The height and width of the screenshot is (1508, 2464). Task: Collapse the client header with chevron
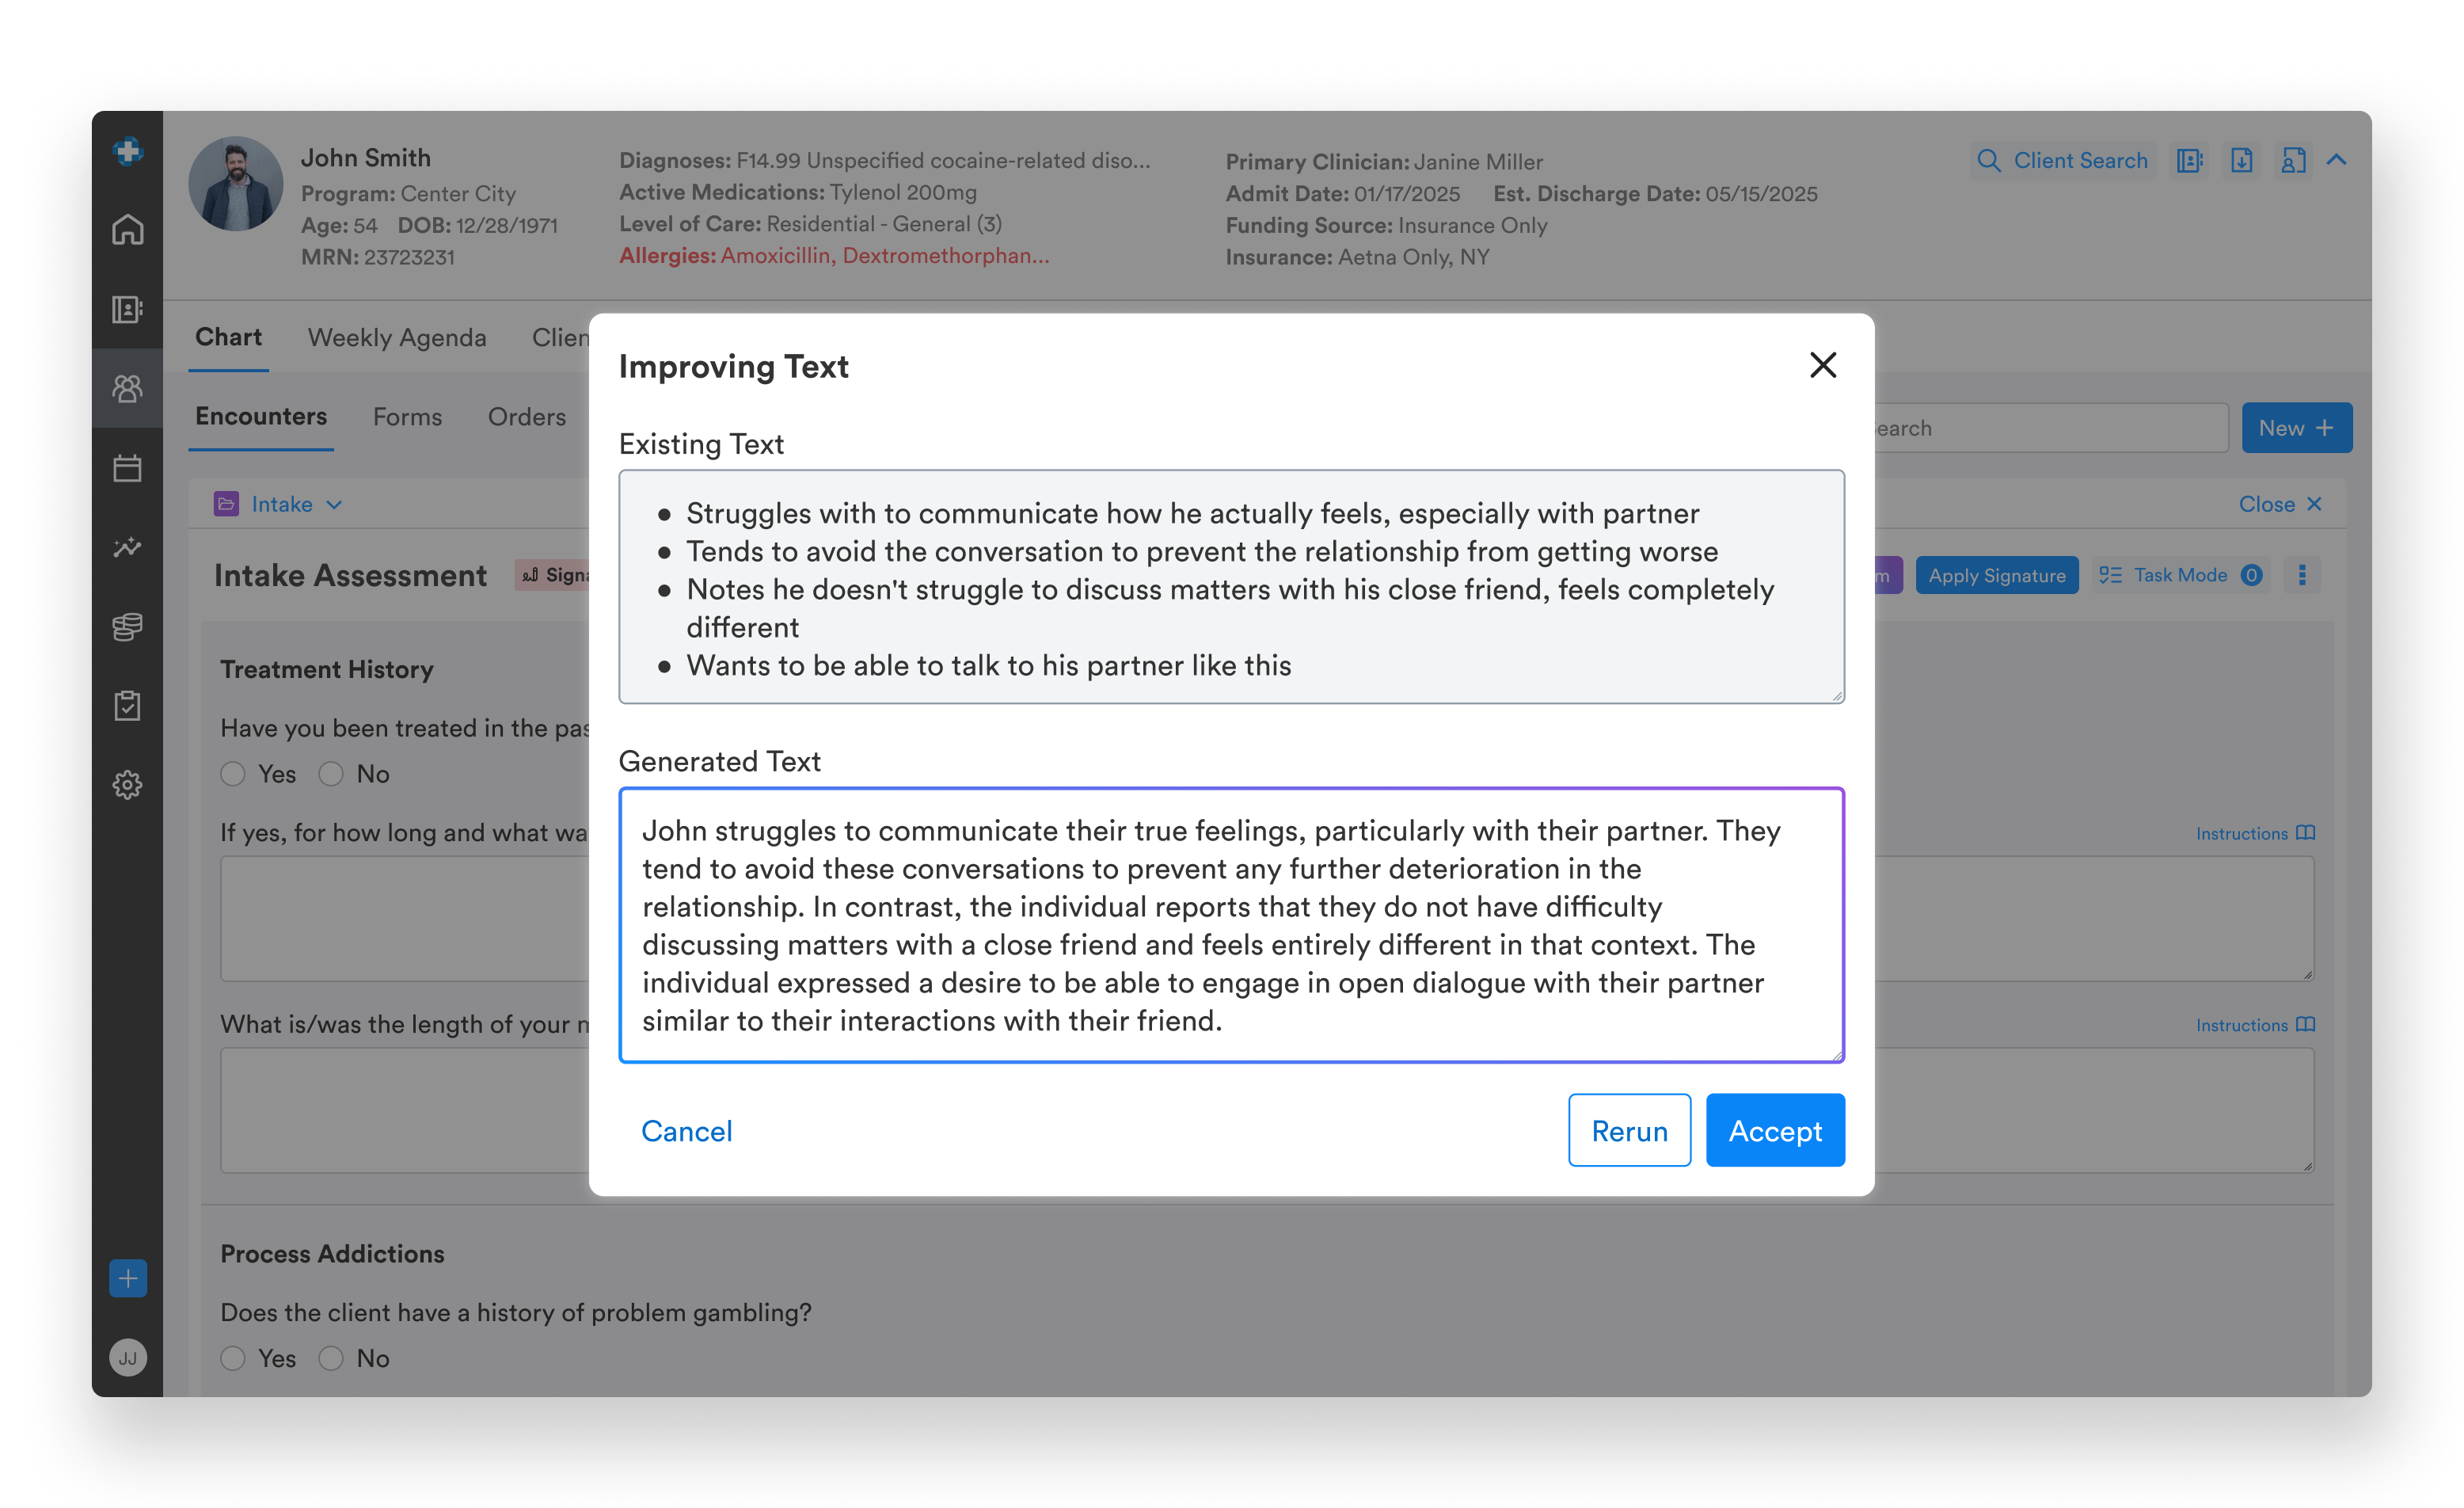tap(2336, 160)
